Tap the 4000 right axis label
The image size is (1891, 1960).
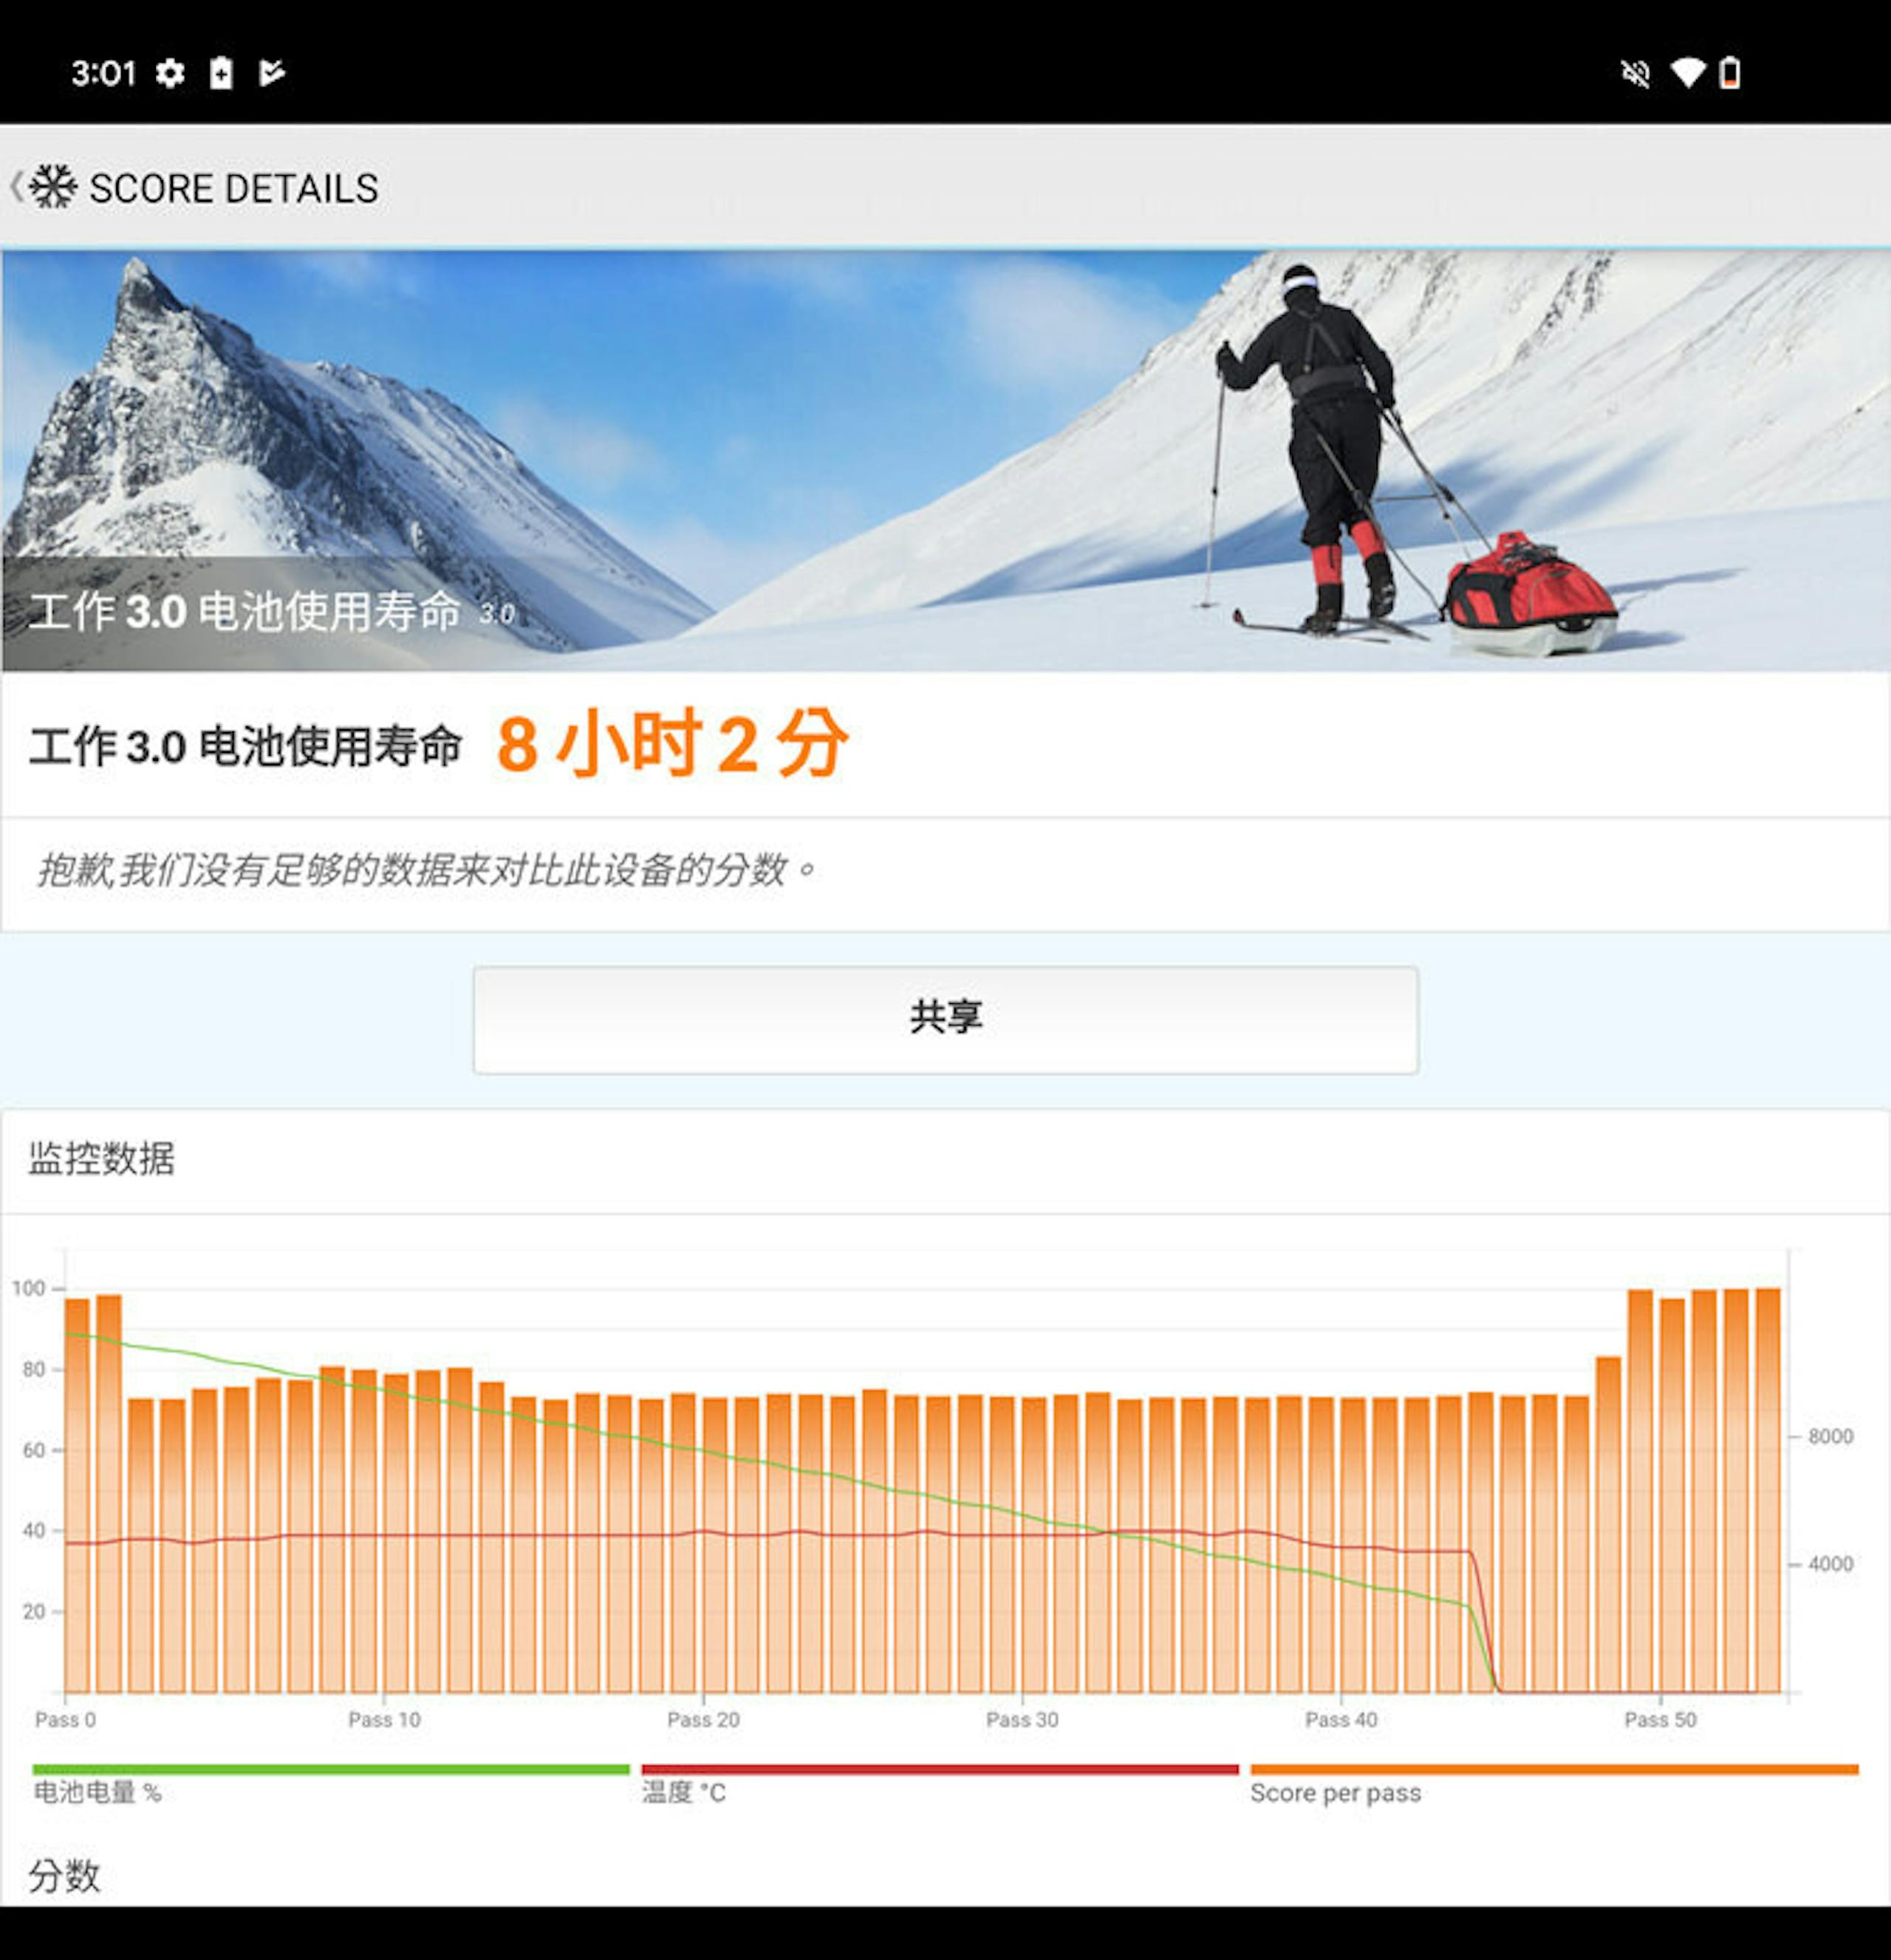[x=1830, y=1563]
